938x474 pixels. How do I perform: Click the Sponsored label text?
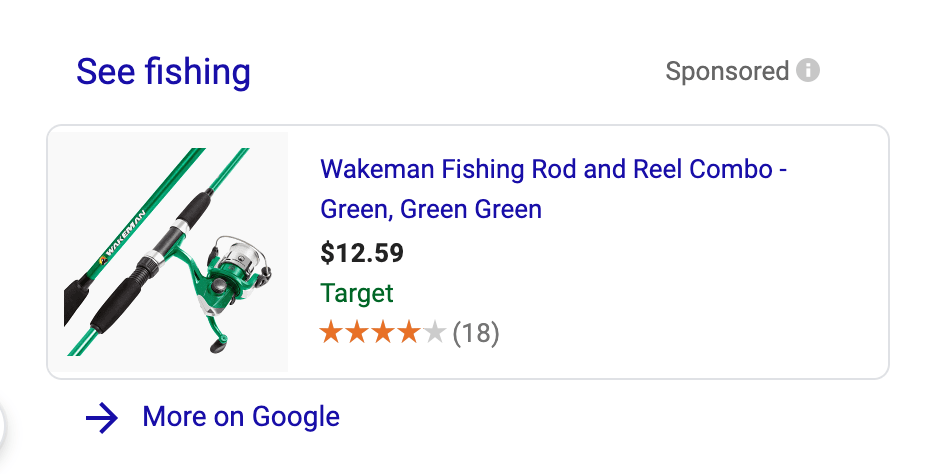pyautogui.click(x=727, y=72)
